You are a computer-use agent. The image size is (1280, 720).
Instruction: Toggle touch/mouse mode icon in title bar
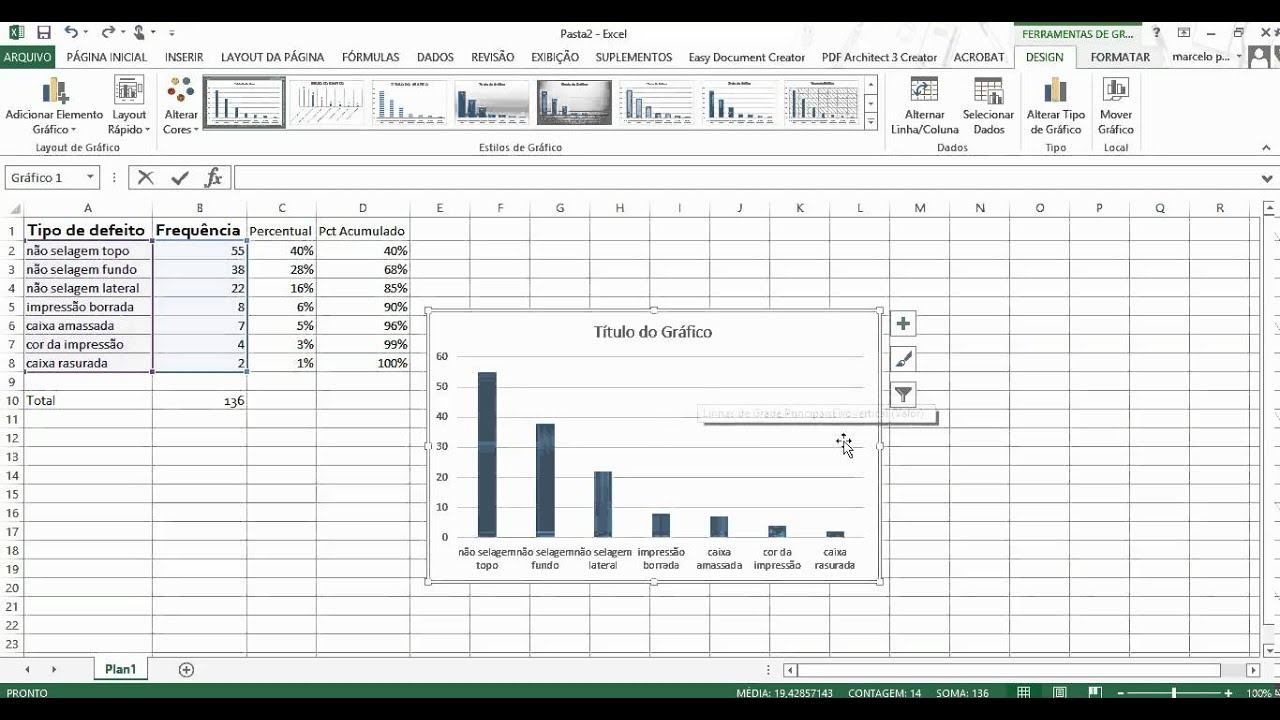click(x=141, y=33)
